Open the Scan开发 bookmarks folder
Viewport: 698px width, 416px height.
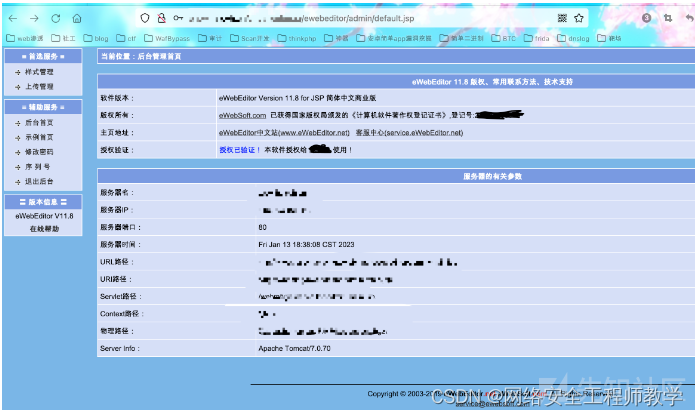[250, 38]
